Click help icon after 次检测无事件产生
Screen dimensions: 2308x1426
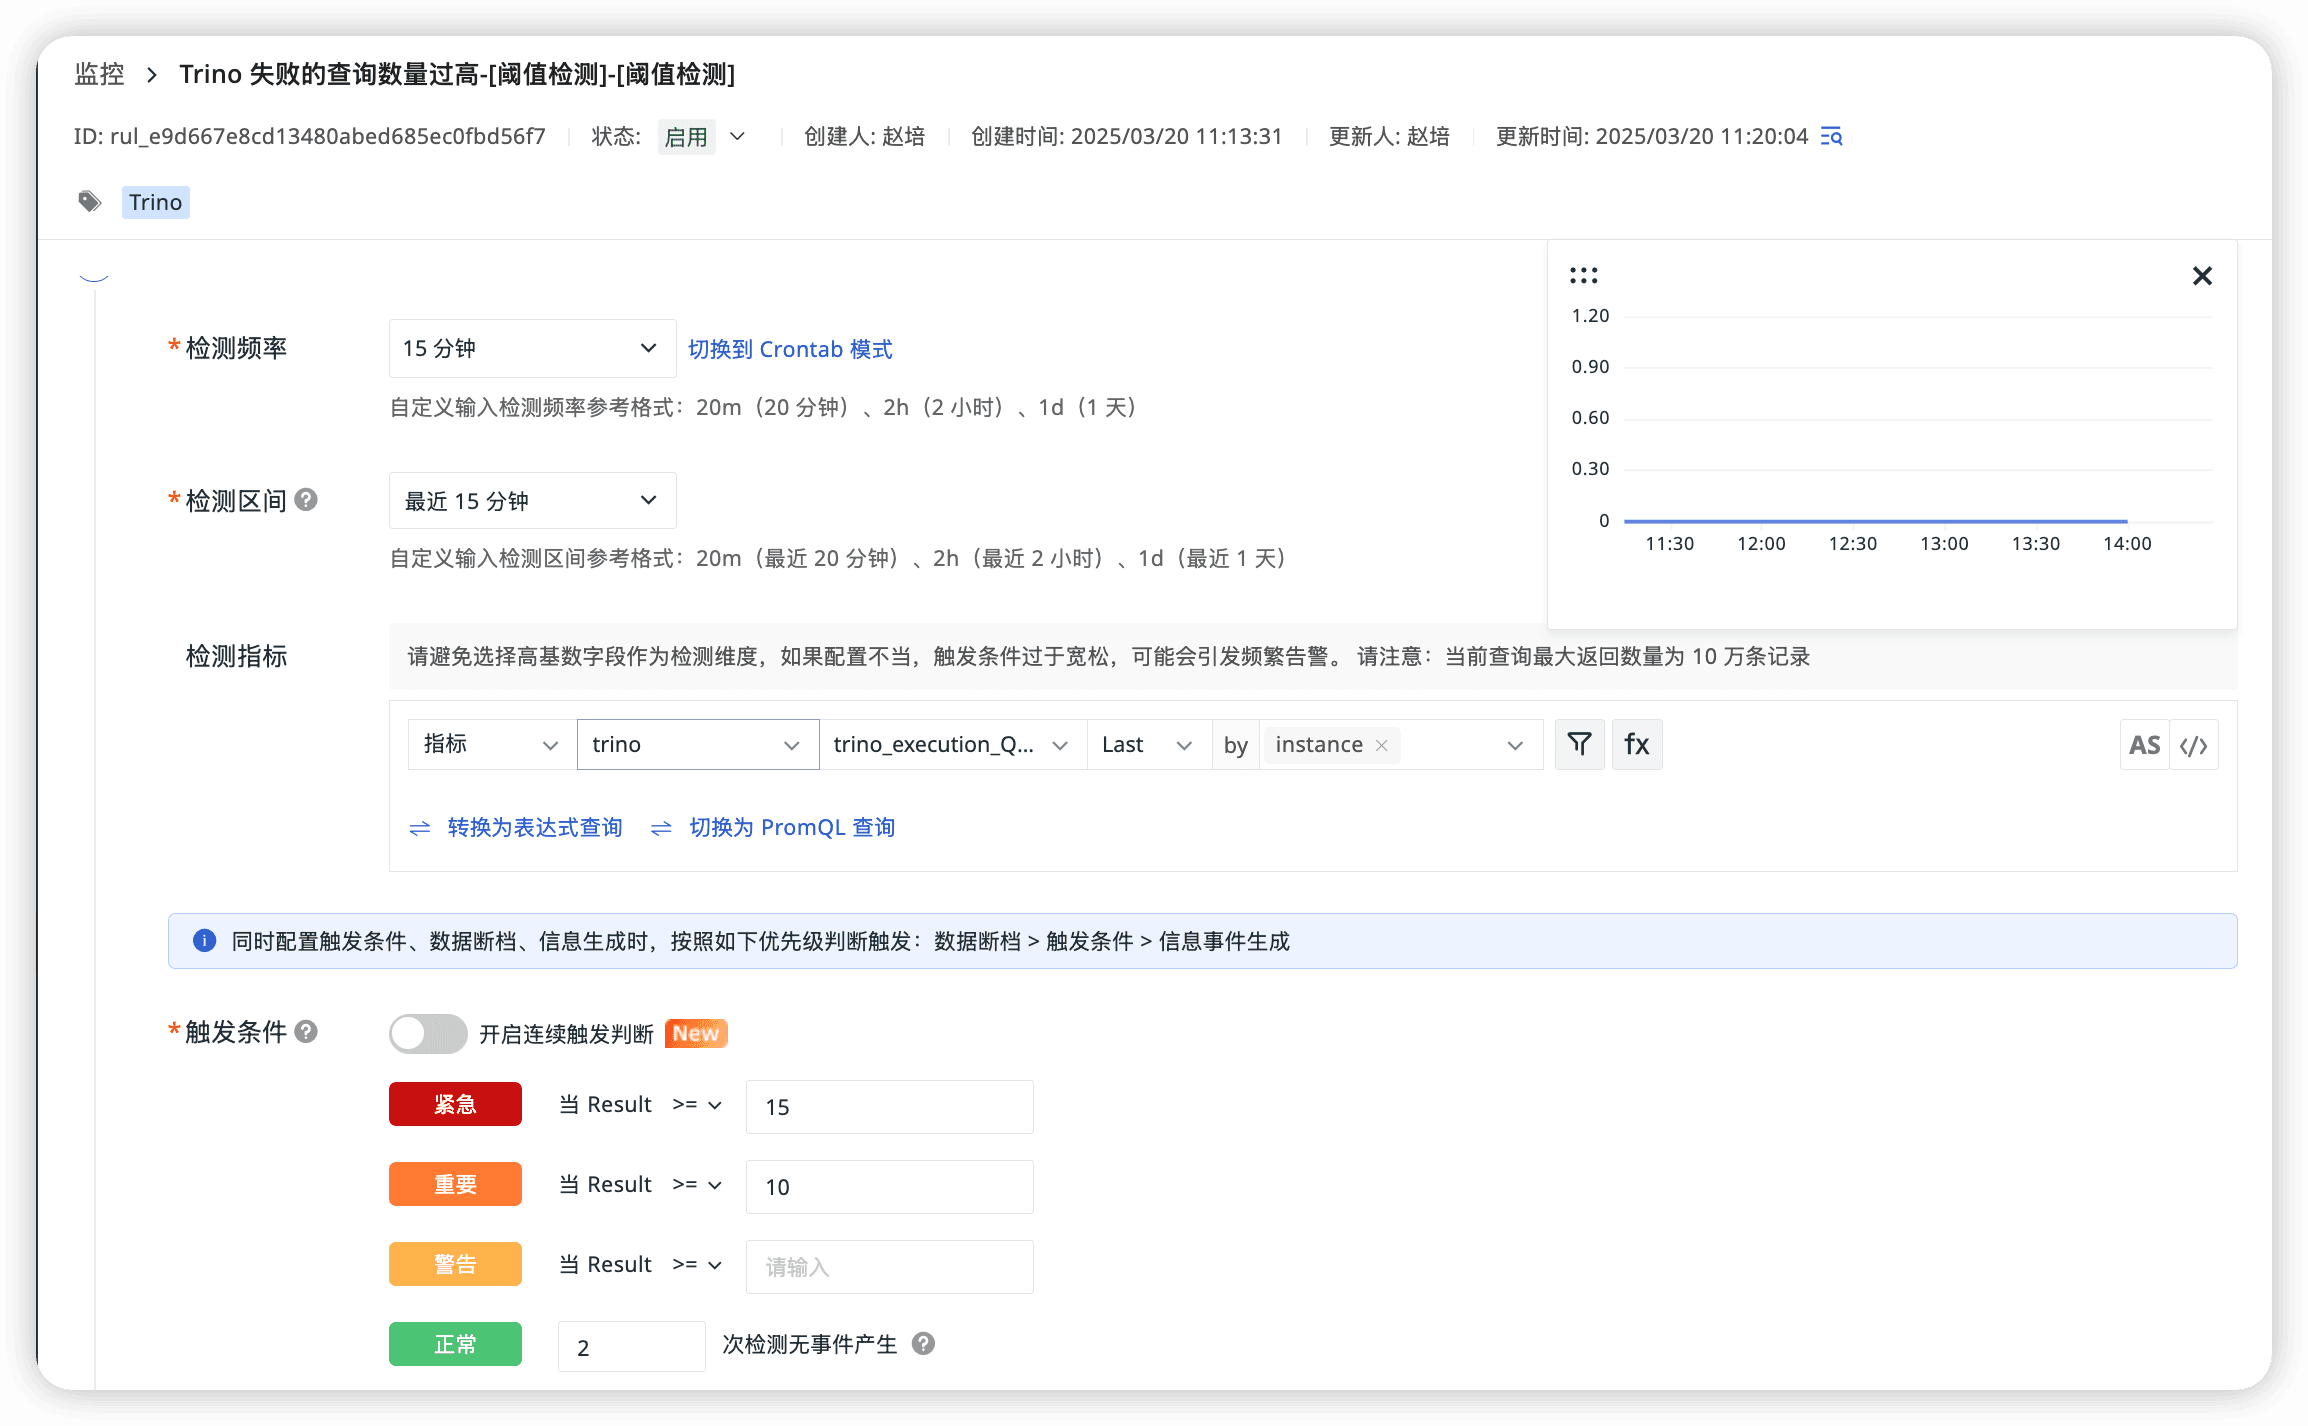point(924,1344)
